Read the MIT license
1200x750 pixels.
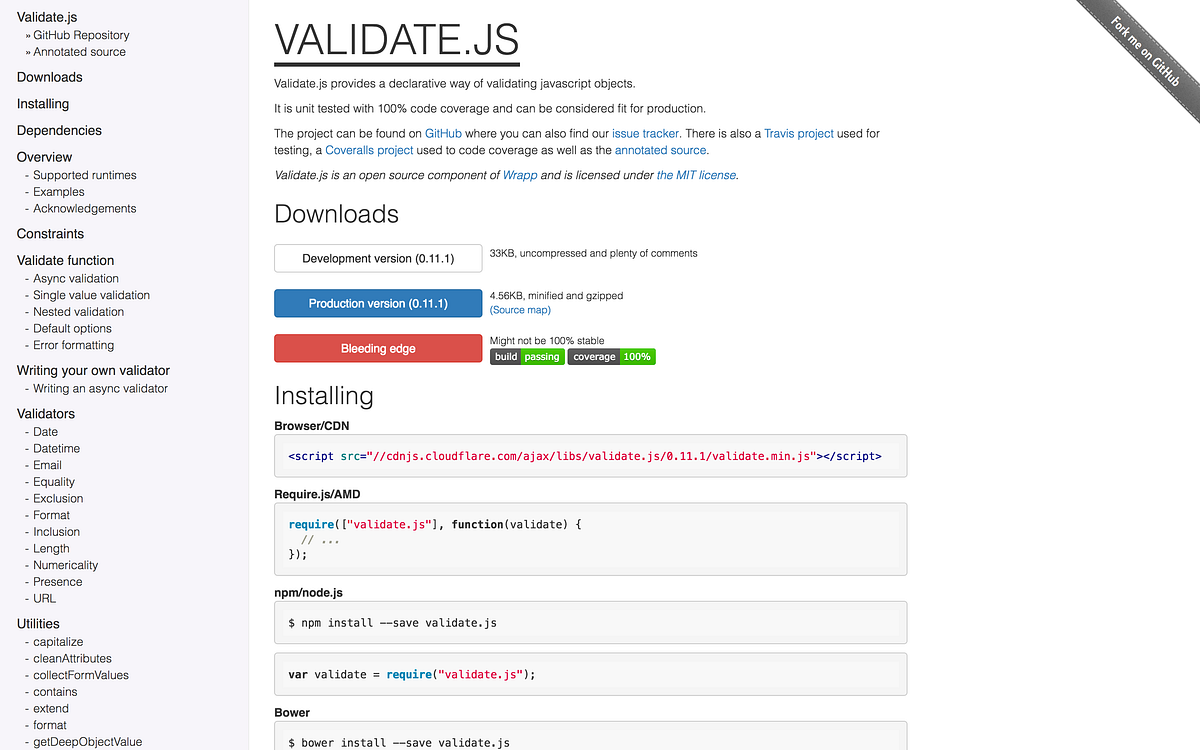click(696, 174)
